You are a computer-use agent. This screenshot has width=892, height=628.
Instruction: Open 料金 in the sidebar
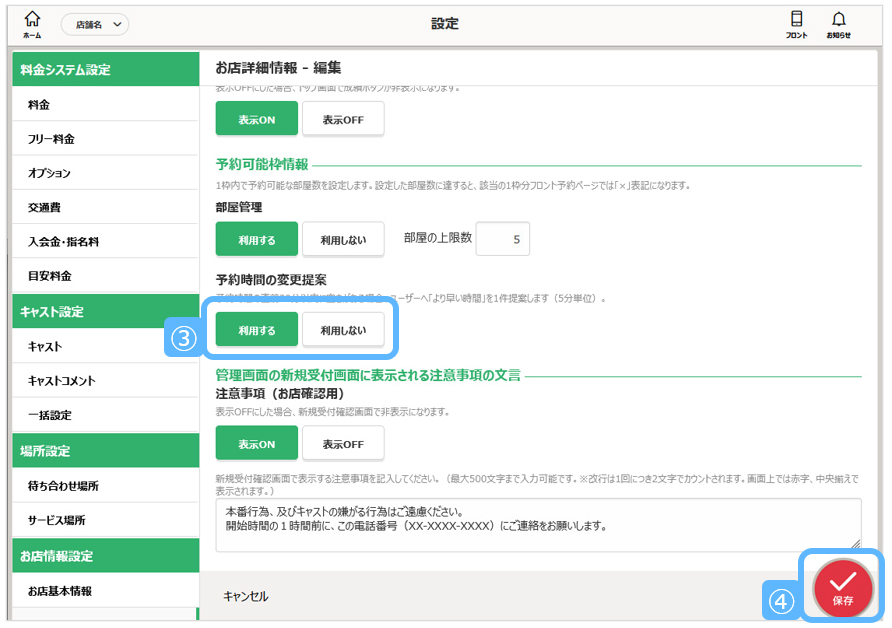[x=105, y=105]
